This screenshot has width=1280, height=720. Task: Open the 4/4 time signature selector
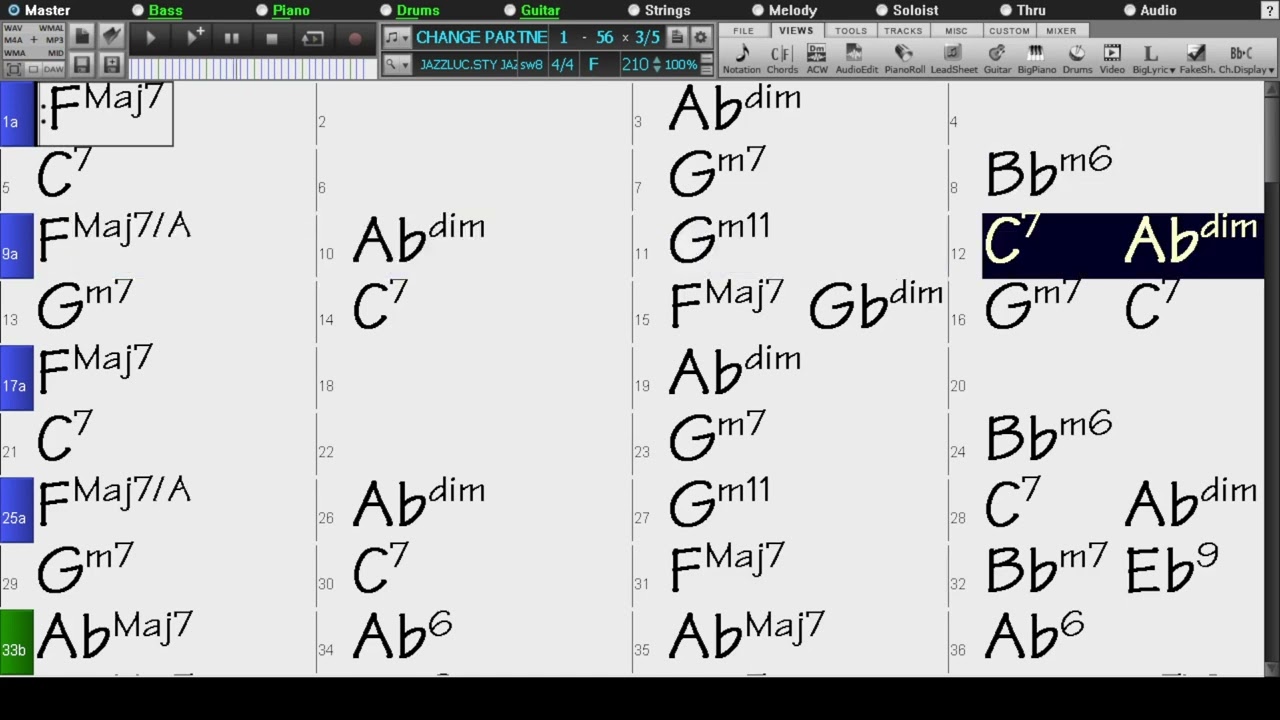(x=562, y=64)
